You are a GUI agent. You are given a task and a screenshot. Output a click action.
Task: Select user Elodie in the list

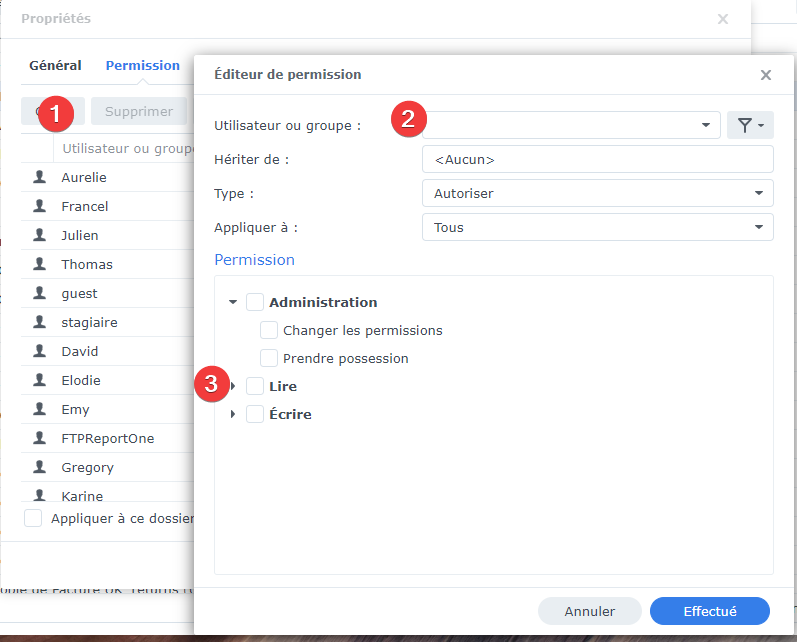[107, 380]
